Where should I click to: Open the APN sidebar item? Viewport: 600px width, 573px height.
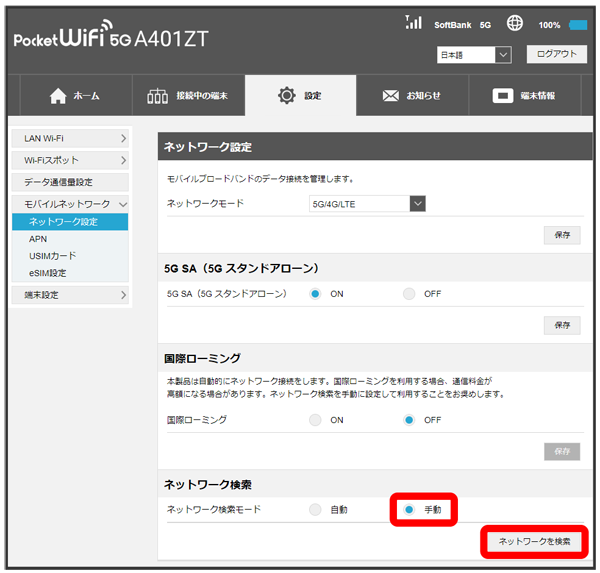[38, 239]
